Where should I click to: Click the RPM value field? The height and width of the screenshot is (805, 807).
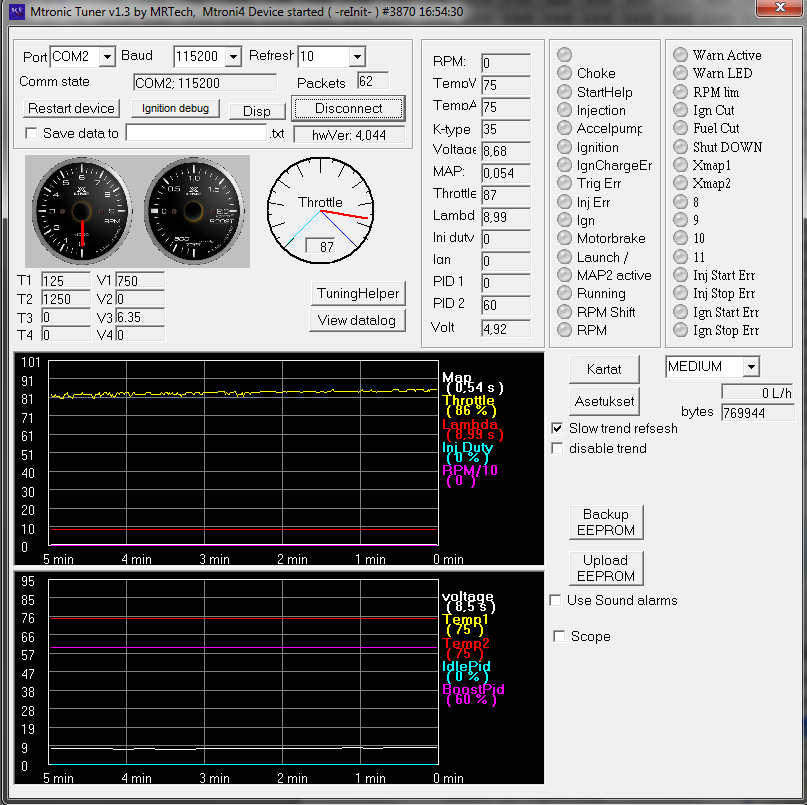[x=505, y=63]
